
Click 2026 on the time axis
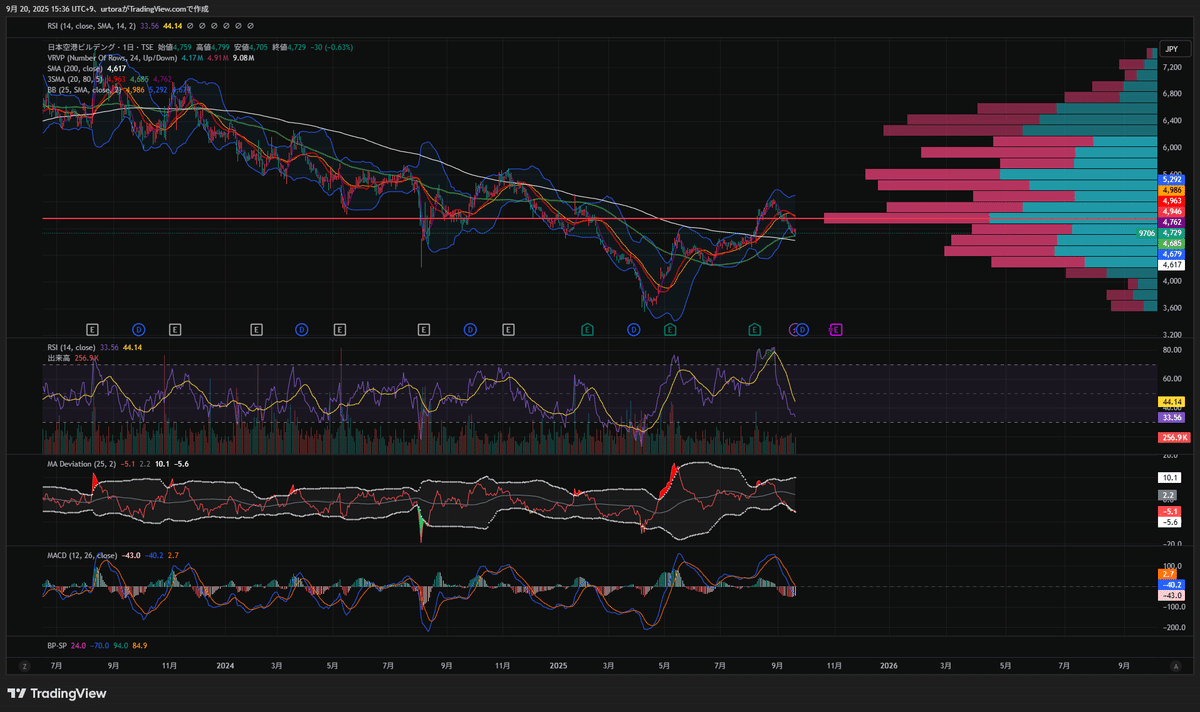887,665
